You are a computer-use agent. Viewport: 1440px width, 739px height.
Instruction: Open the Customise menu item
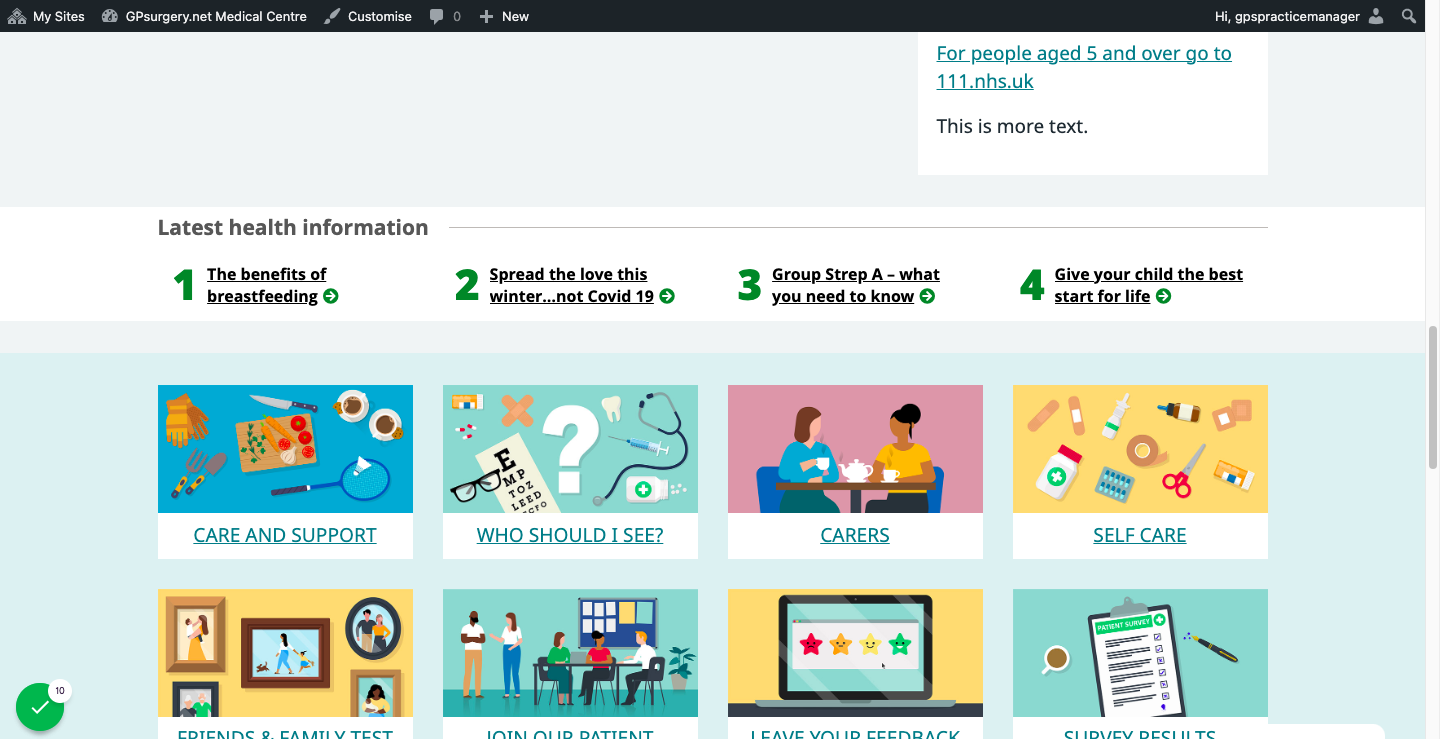pos(368,16)
